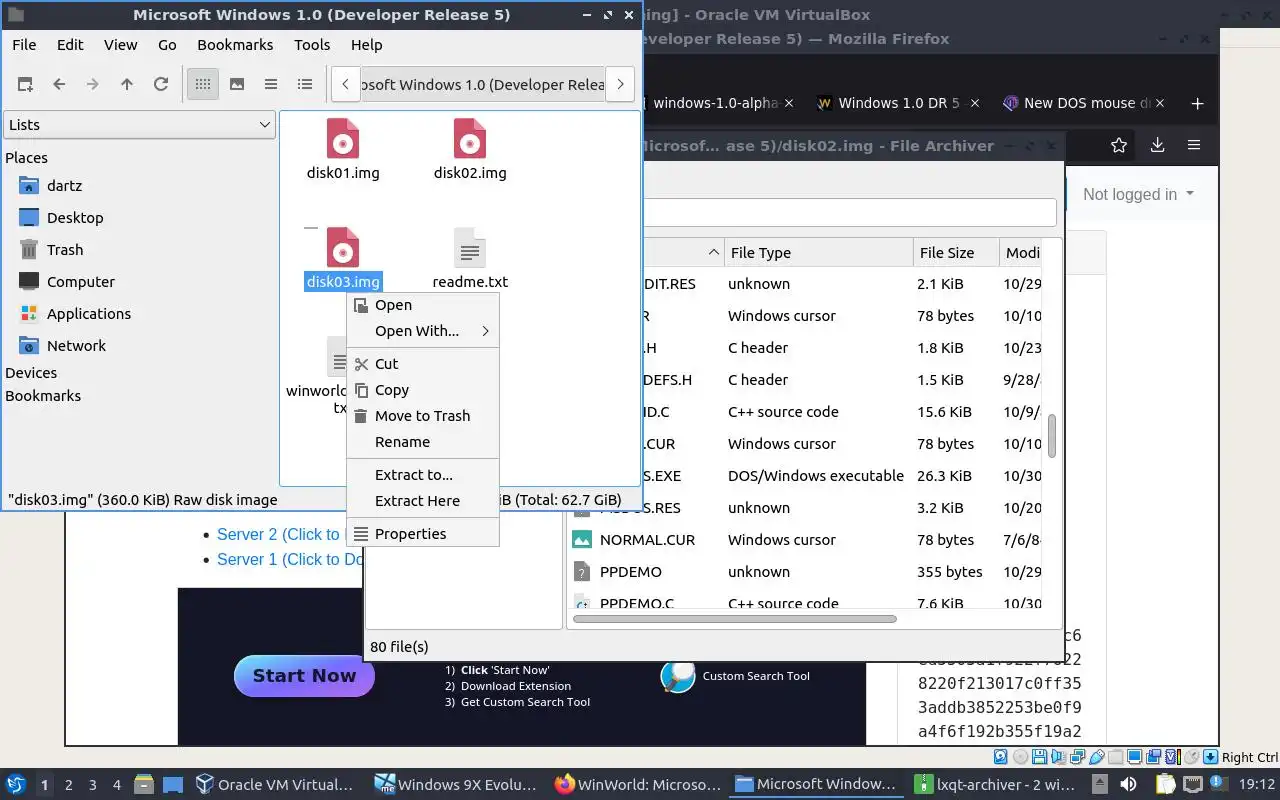Screen dimensions: 1280x800
Task: Click archiver horizontal scrollbar
Action: pos(735,619)
